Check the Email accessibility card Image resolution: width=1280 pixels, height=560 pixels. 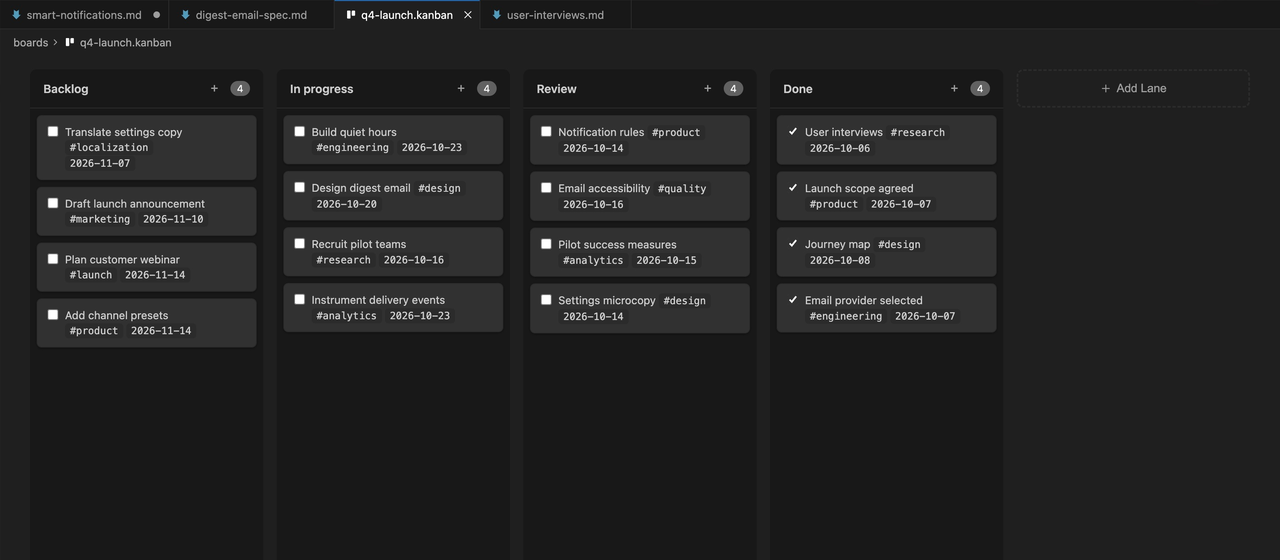[546, 187]
